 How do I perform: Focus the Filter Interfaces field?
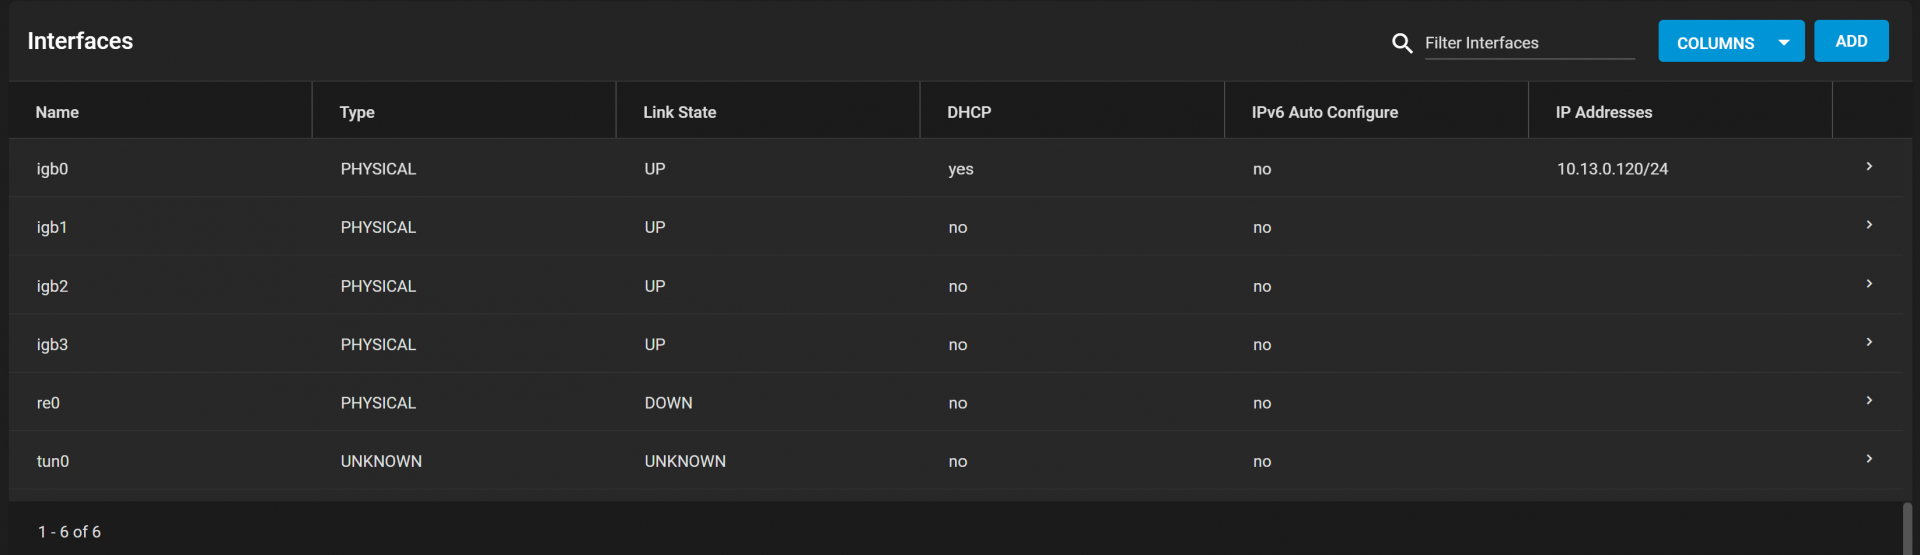point(1529,43)
